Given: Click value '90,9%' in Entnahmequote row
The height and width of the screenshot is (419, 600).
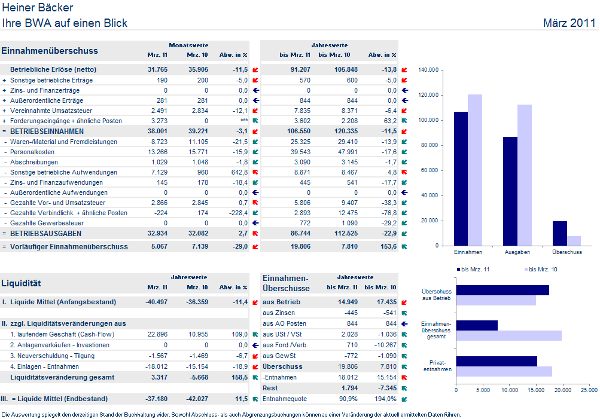Looking at the screenshot, I should pos(348,399).
